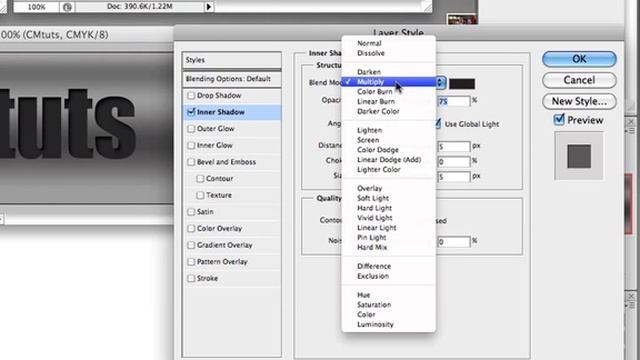Click the Blend Mode dropdown arrows

[440, 82]
